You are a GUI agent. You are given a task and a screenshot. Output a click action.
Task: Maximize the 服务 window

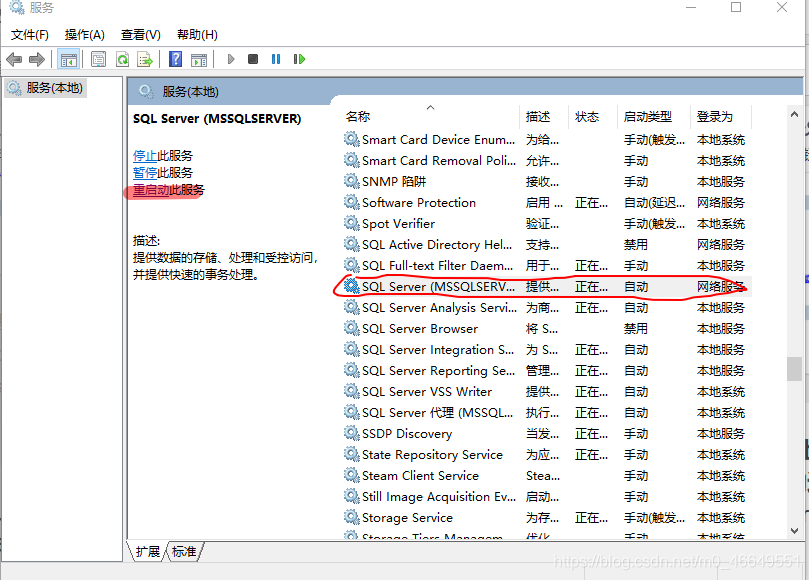[736, 7]
